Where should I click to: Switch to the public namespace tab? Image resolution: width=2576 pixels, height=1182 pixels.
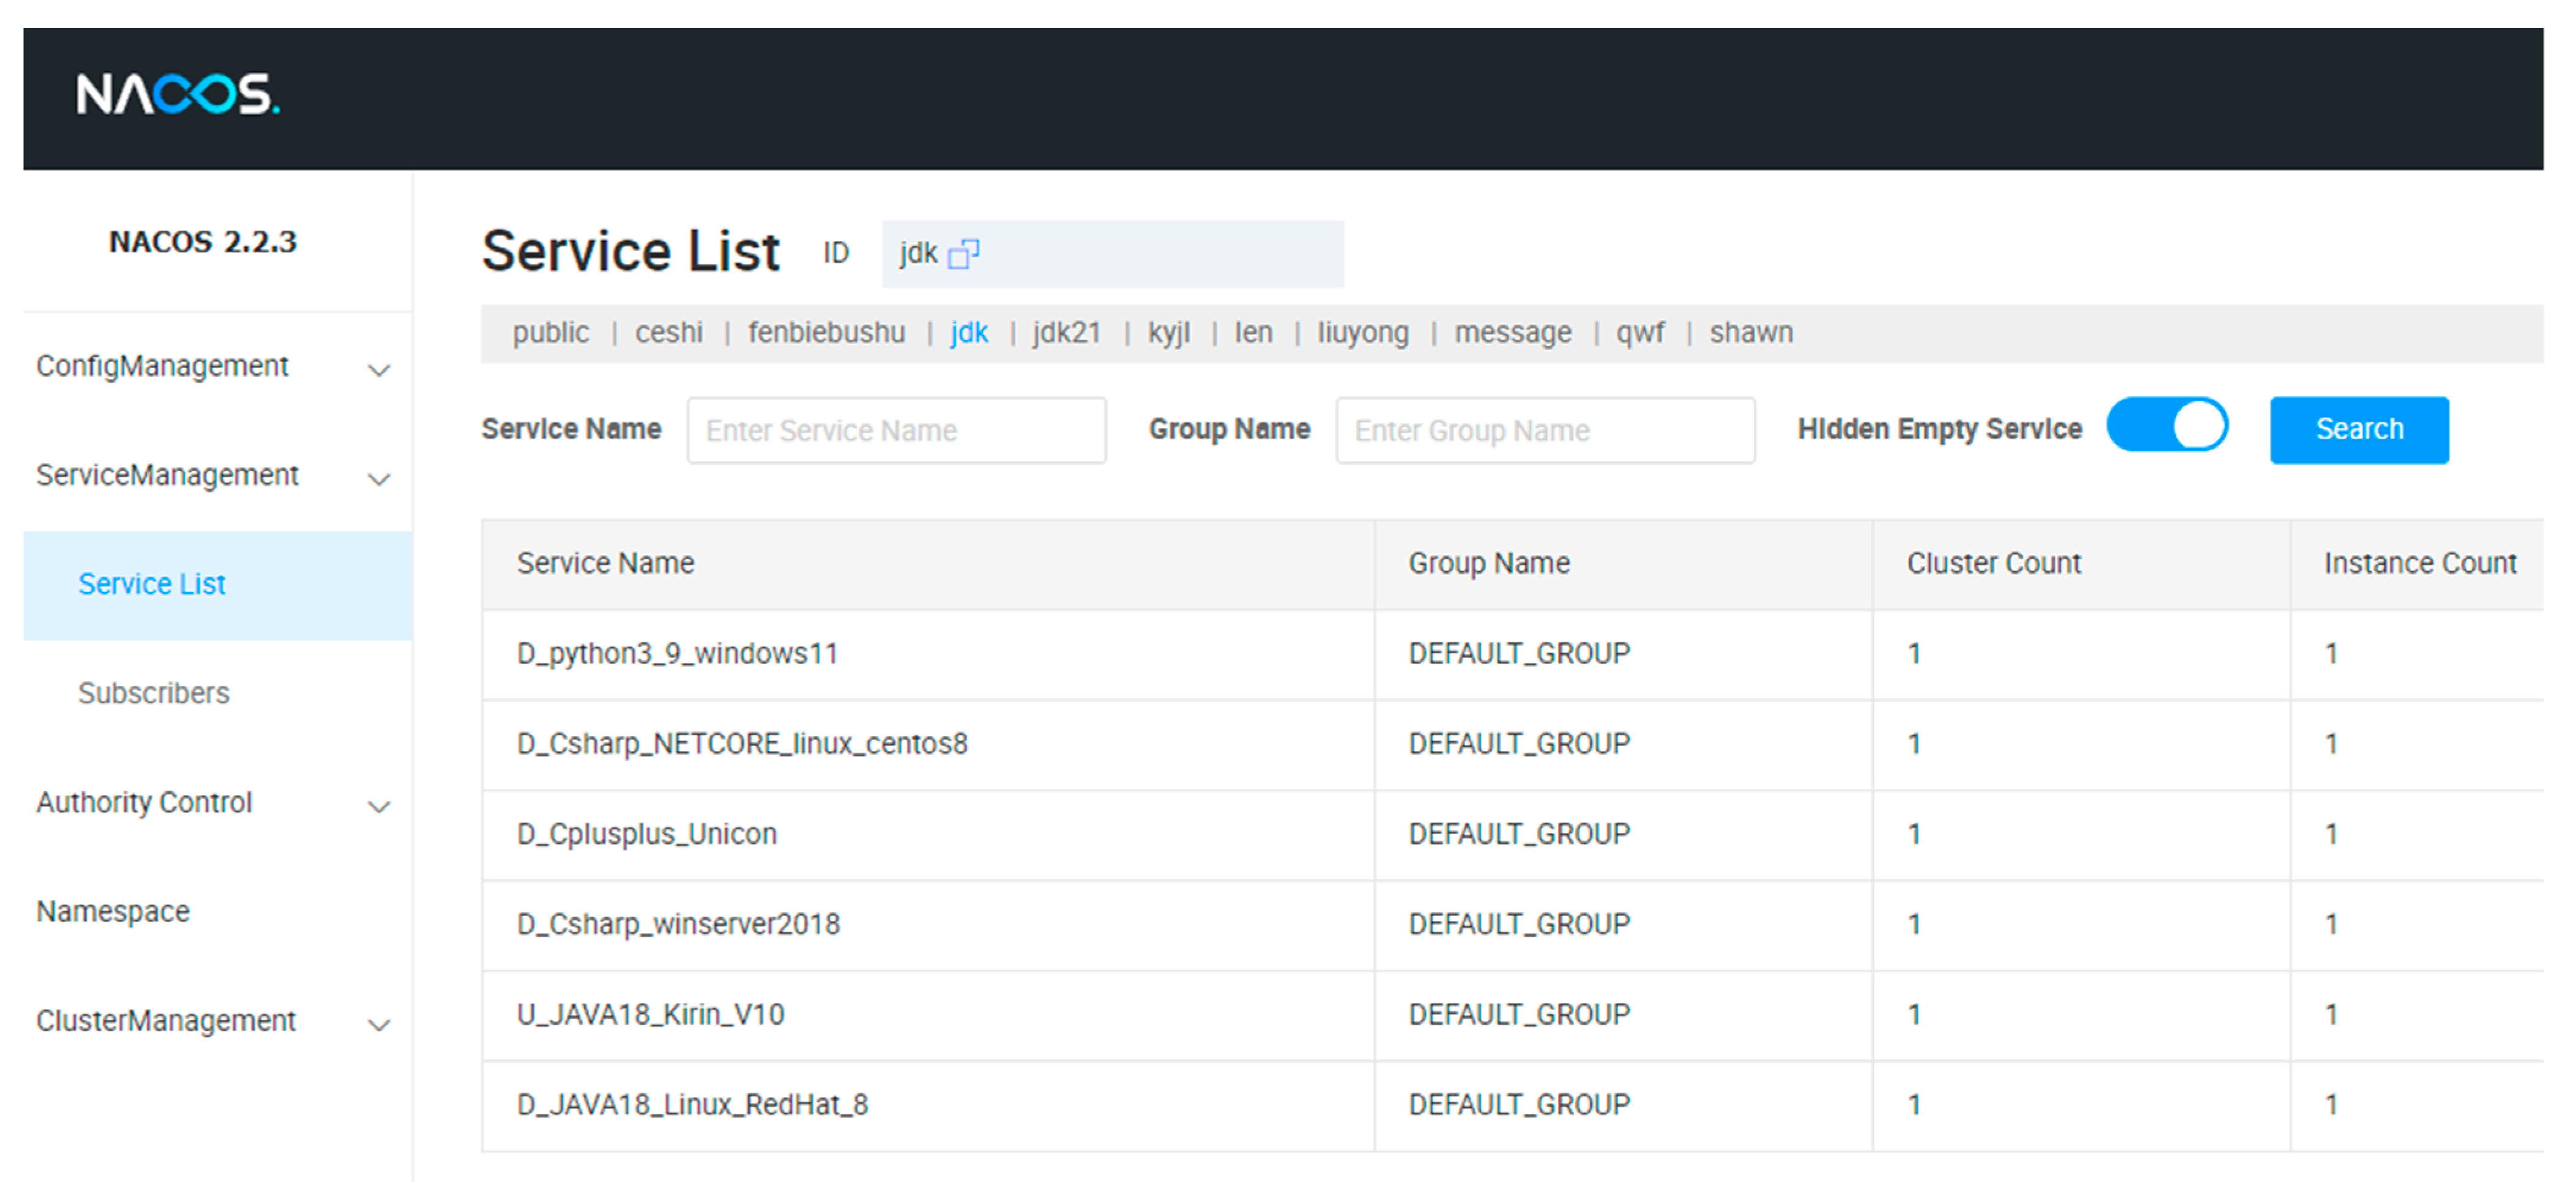tap(550, 333)
